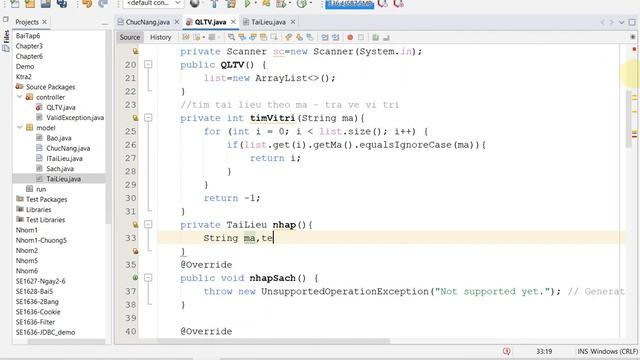Uncomment selected lines icon

[386, 37]
